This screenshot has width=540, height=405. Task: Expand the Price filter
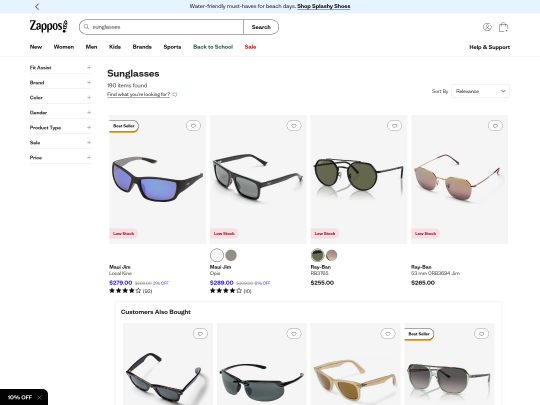[x=60, y=158]
